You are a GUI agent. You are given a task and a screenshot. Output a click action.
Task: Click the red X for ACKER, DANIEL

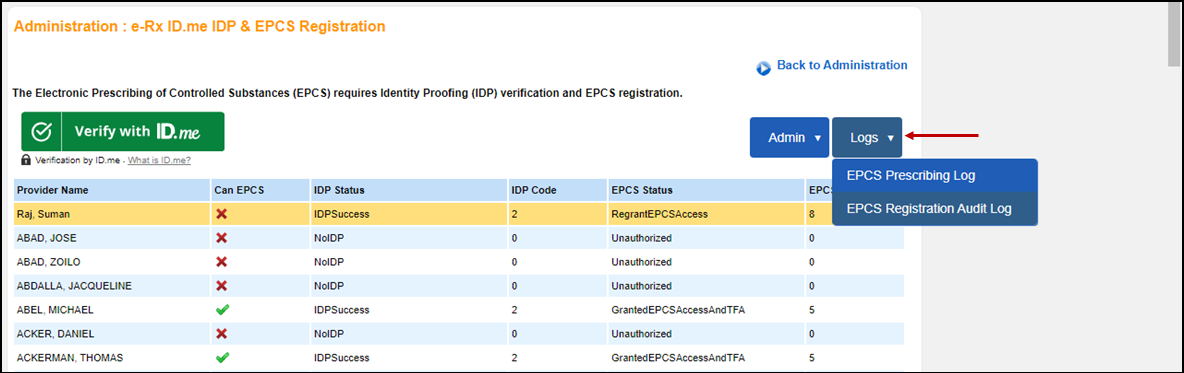222,334
